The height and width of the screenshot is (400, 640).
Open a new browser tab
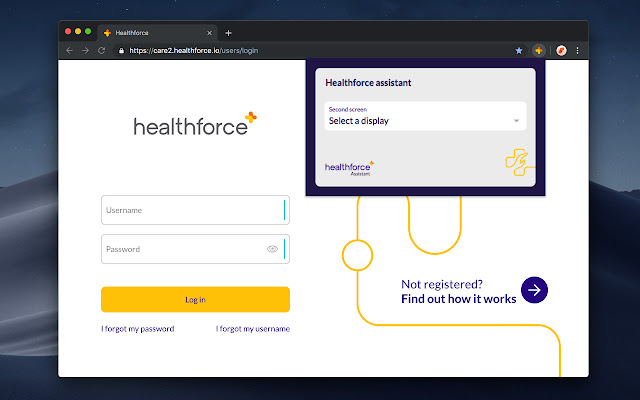pos(228,33)
